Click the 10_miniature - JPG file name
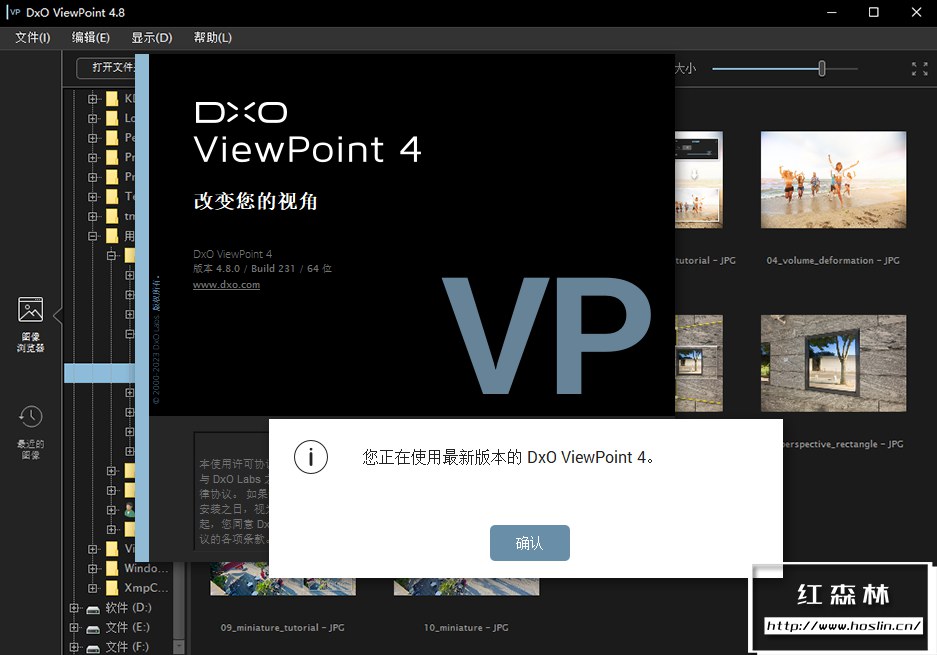Viewport: 937px width, 655px height. [466, 628]
